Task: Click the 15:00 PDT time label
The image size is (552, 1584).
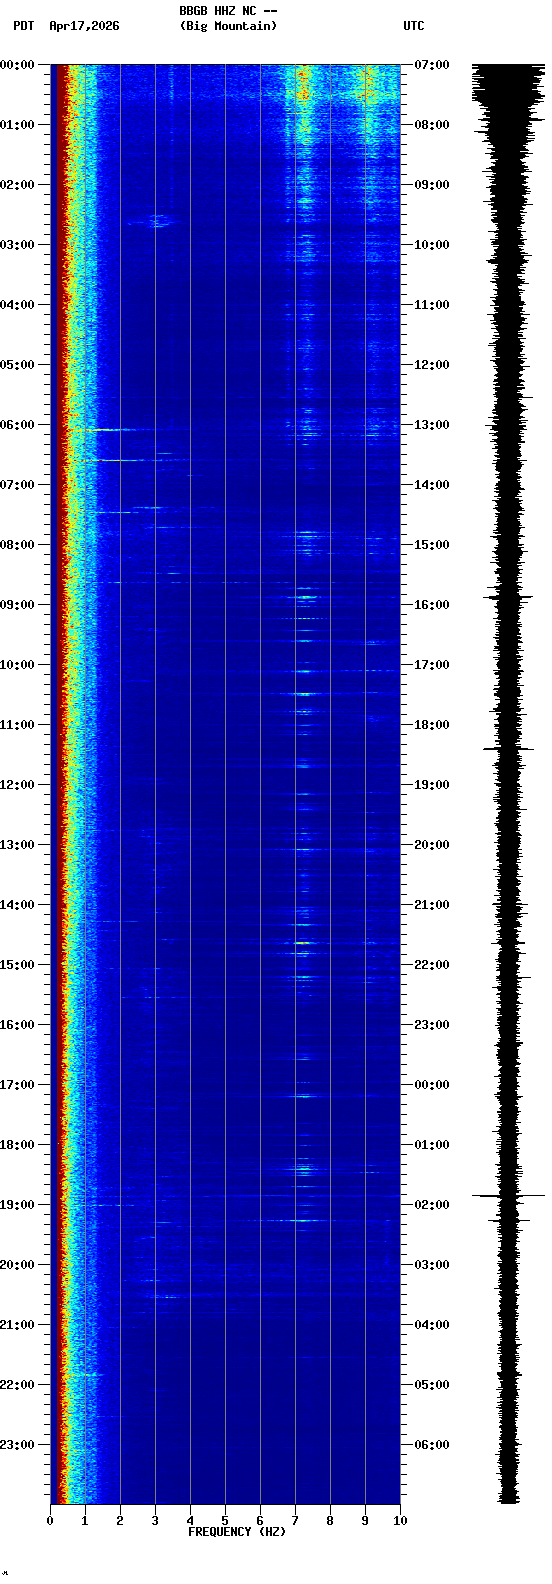Action: coord(17,965)
